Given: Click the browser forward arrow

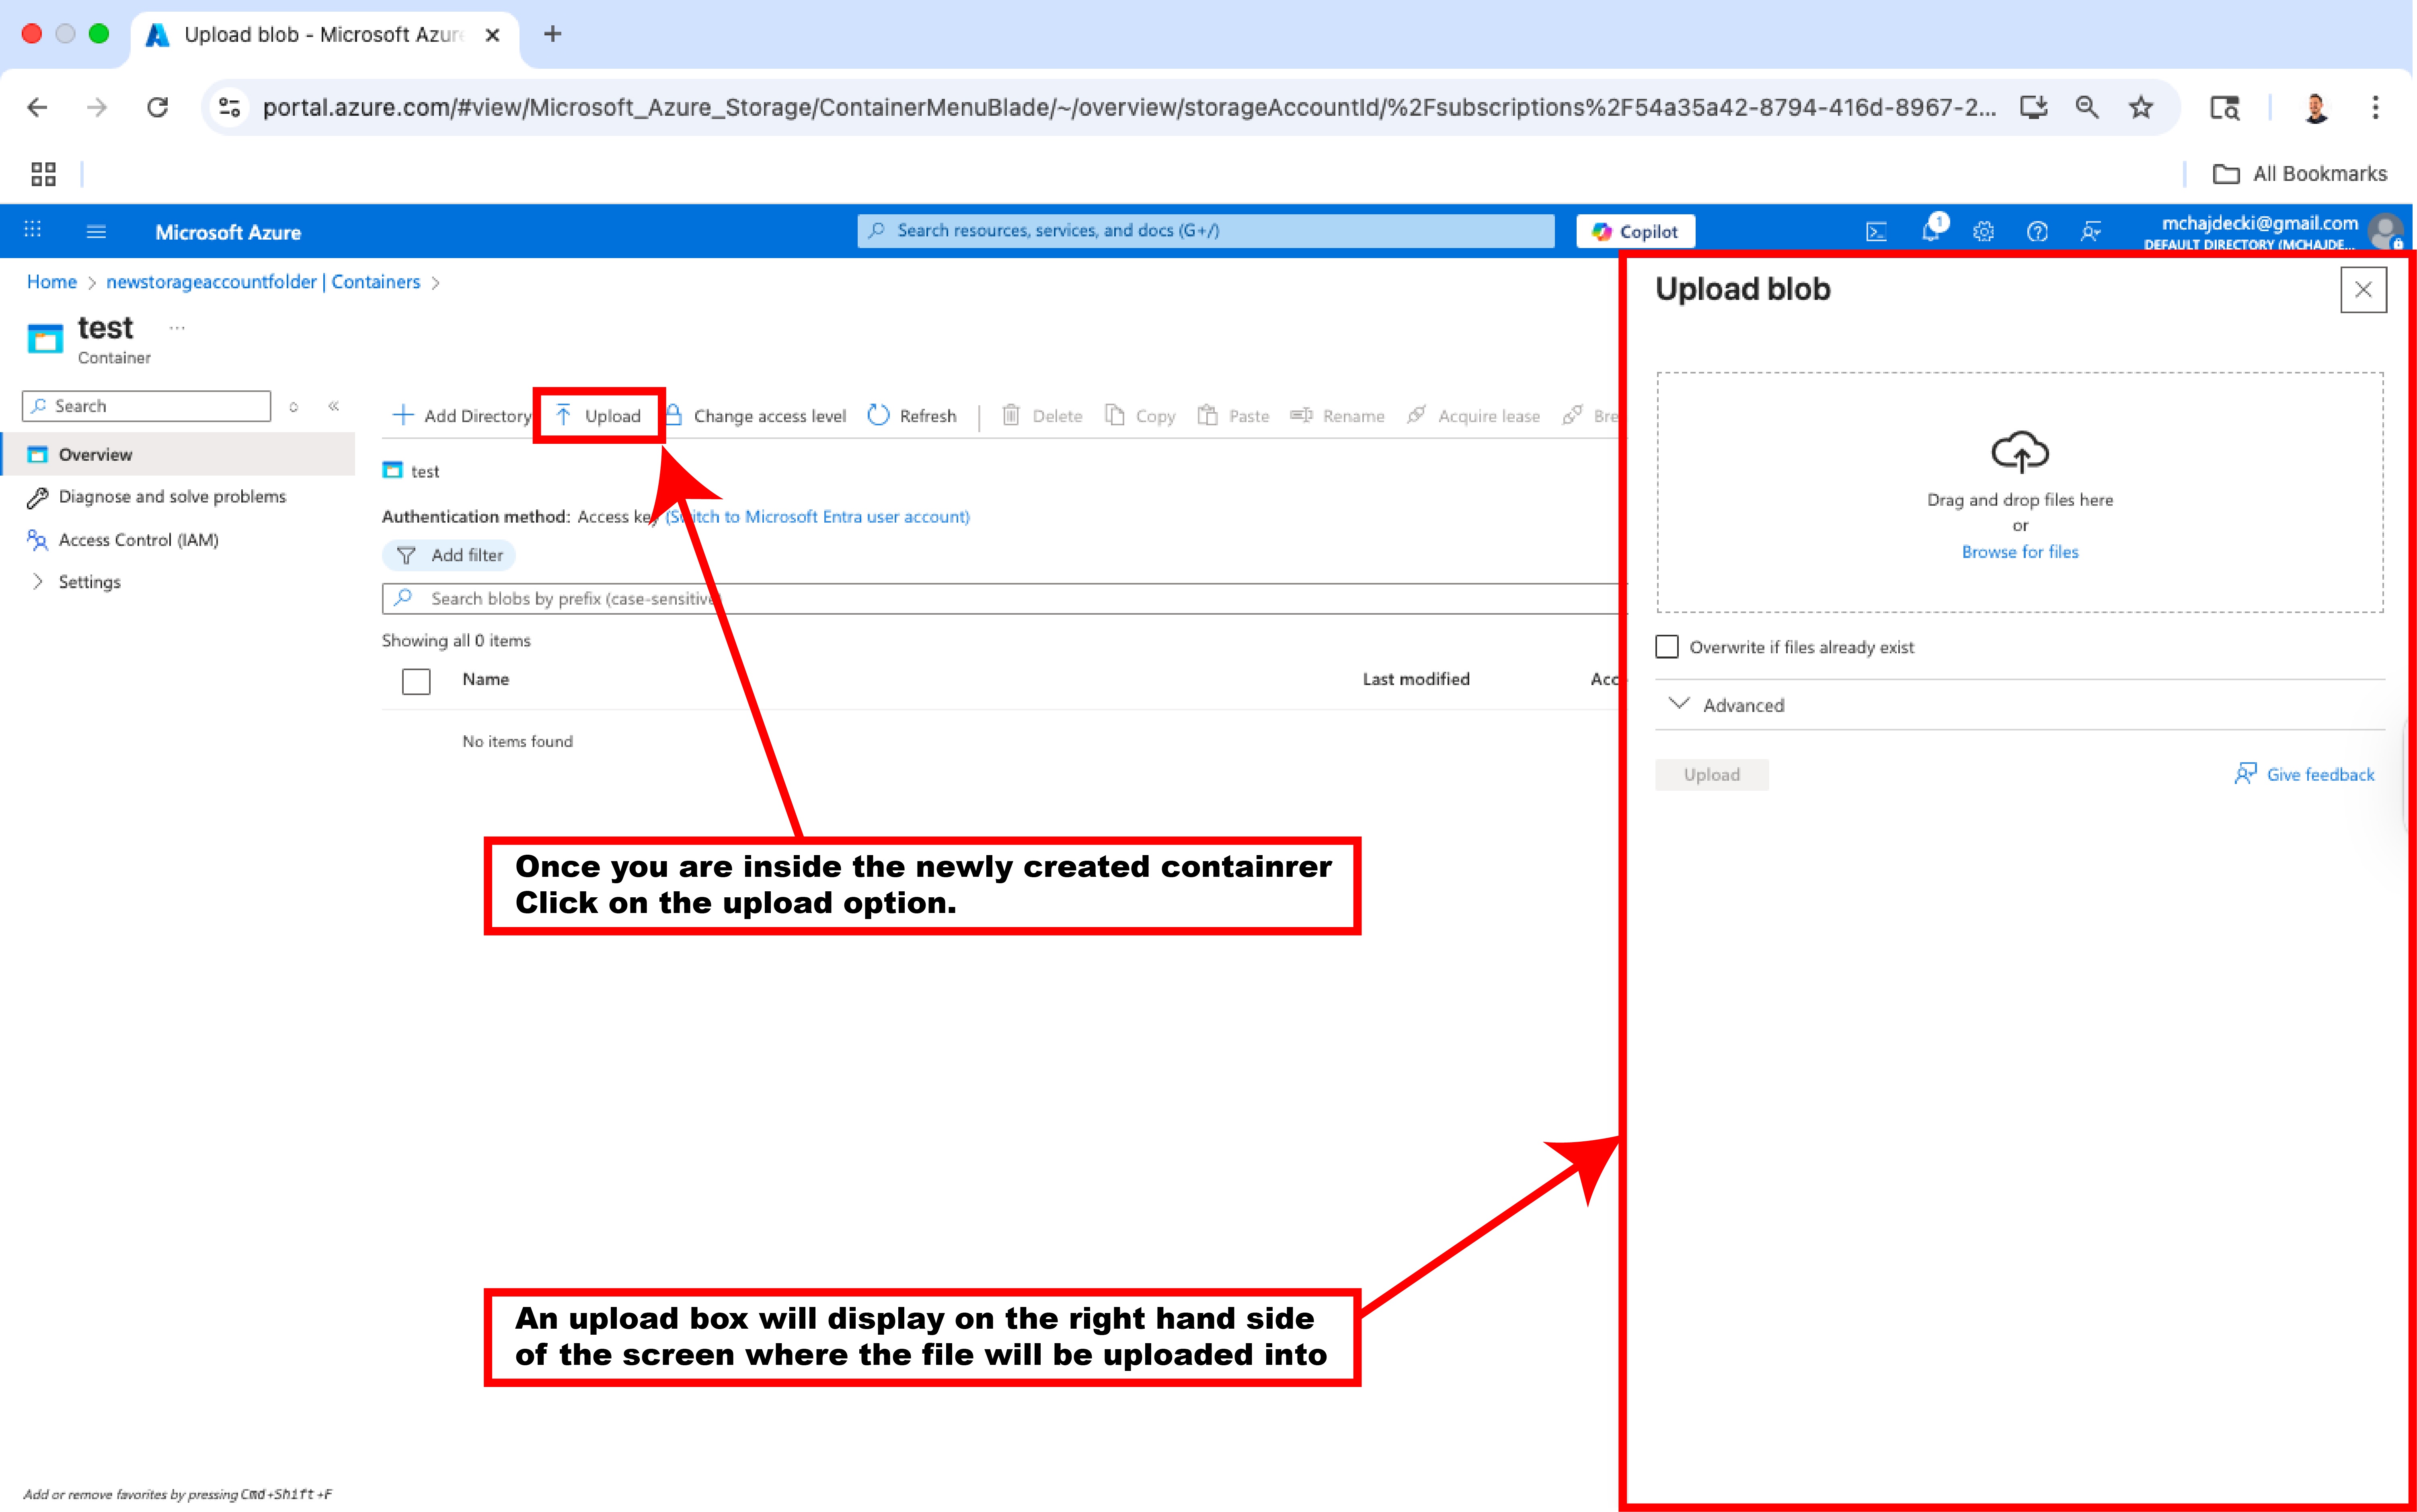Looking at the screenshot, I should coord(97,107).
